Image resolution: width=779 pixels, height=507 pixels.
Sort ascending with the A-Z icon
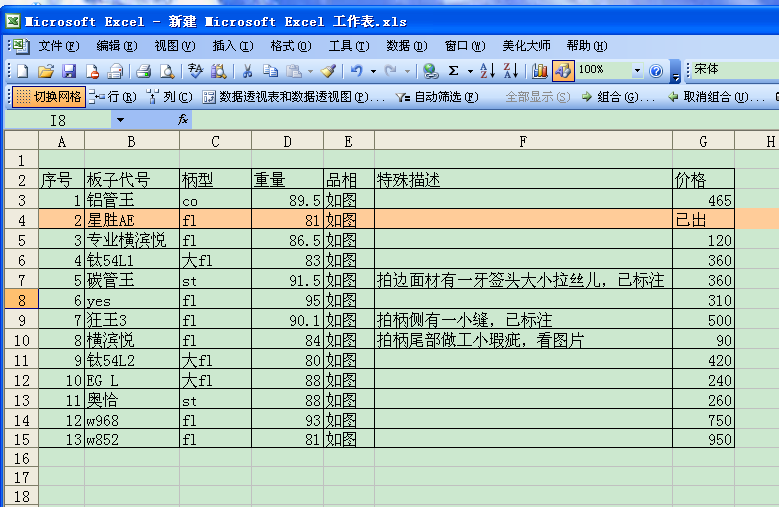tap(487, 71)
